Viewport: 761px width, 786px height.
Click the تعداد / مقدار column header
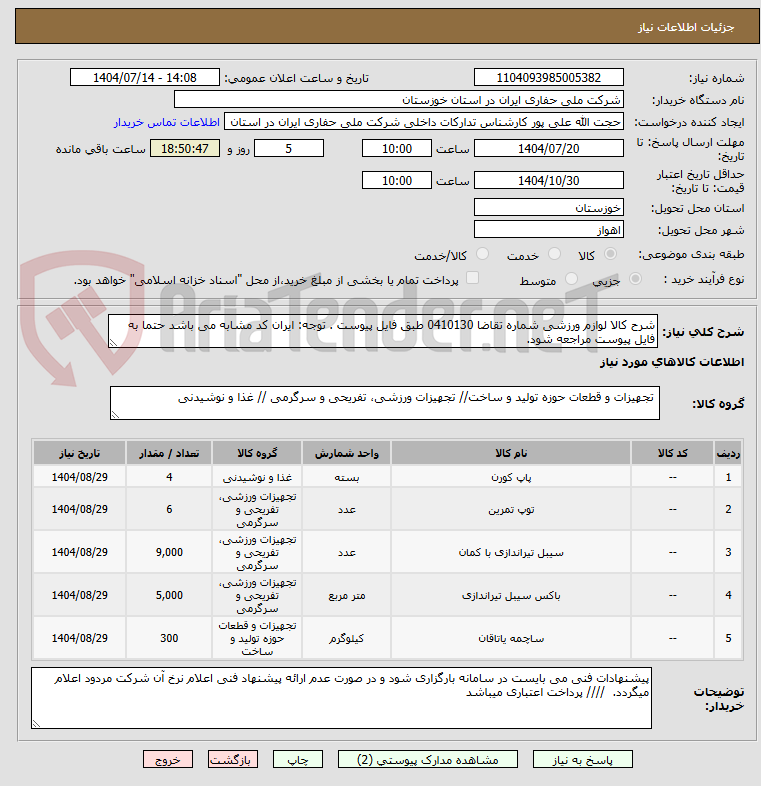point(169,453)
